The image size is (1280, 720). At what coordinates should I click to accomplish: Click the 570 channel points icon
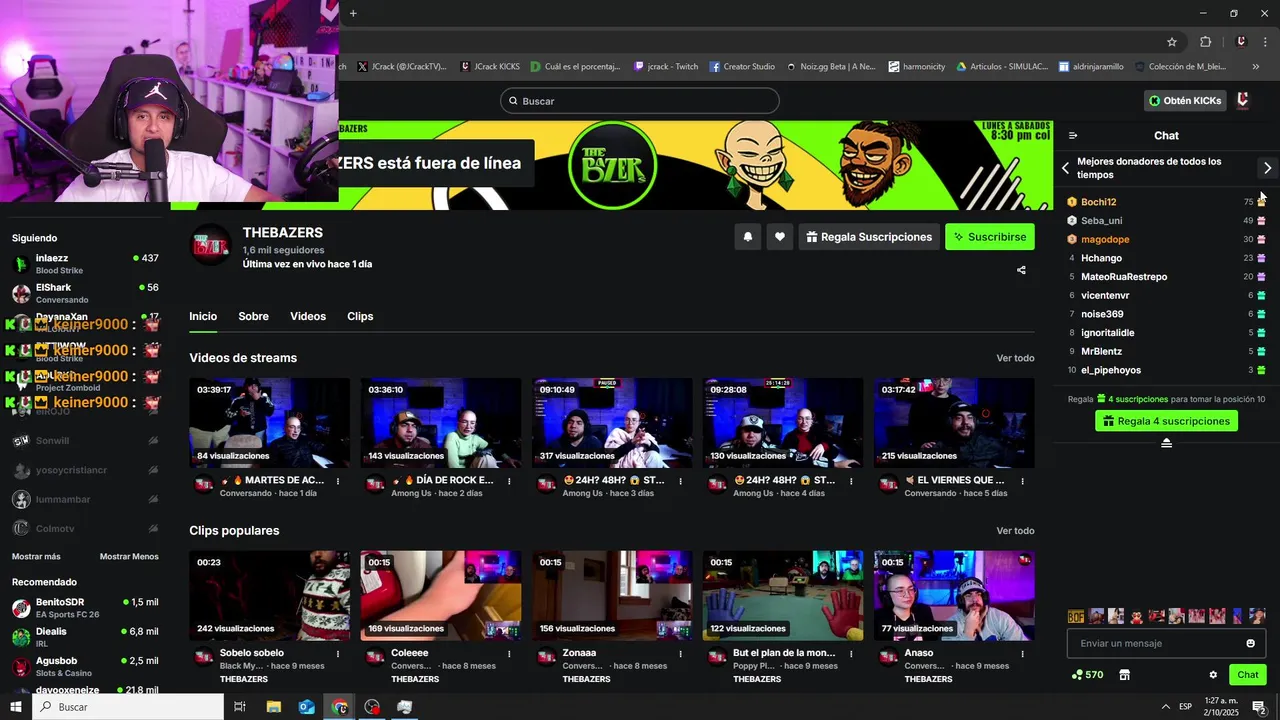[x=1077, y=675]
